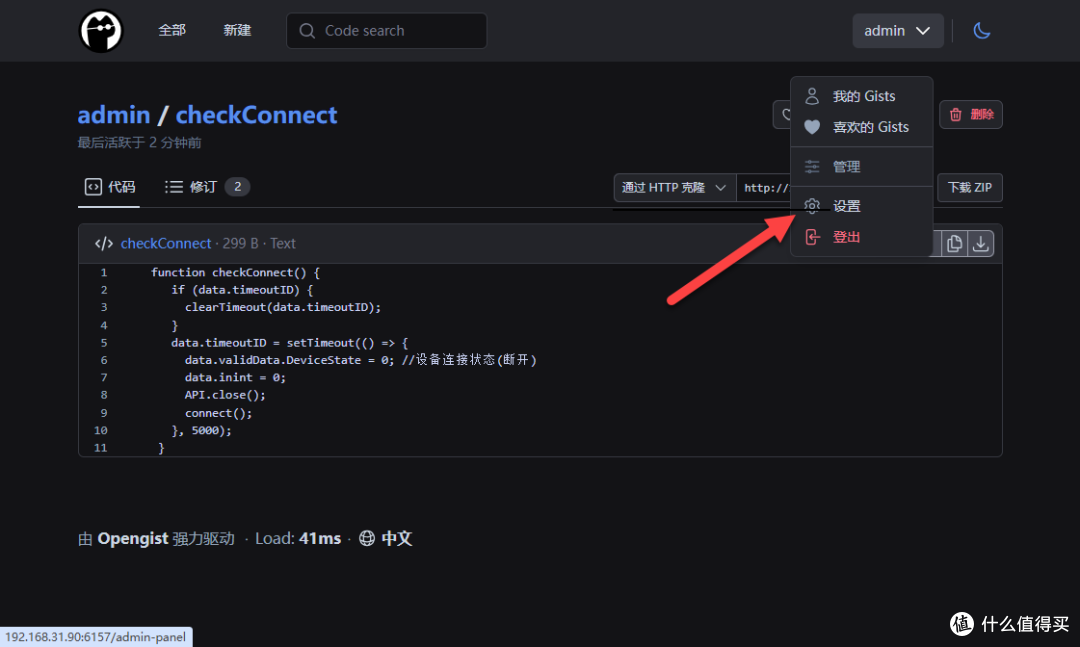Viewport: 1080px width, 647px height.
Task: Copy file content with copy icon
Action: tap(954, 243)
